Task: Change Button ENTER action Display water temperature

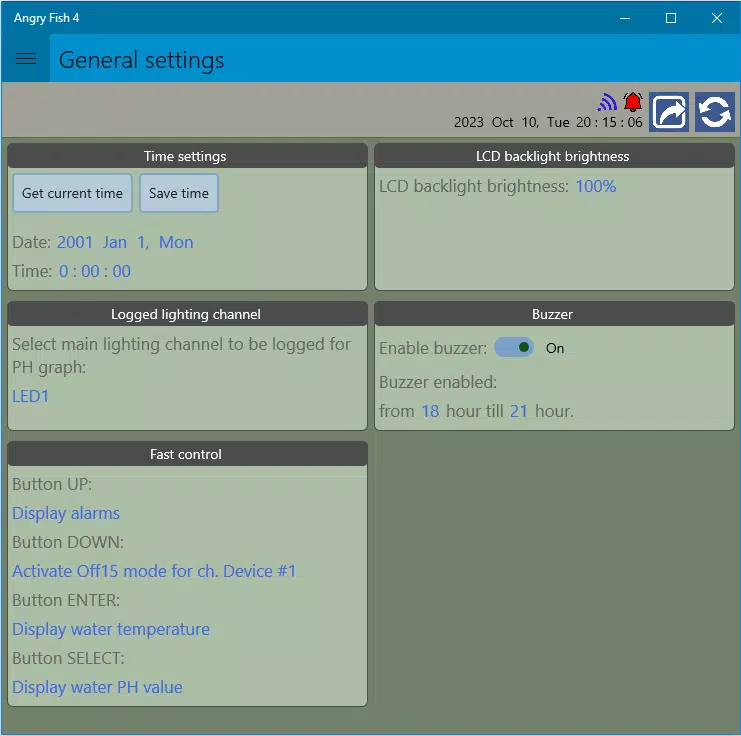Action: [111, 629]
